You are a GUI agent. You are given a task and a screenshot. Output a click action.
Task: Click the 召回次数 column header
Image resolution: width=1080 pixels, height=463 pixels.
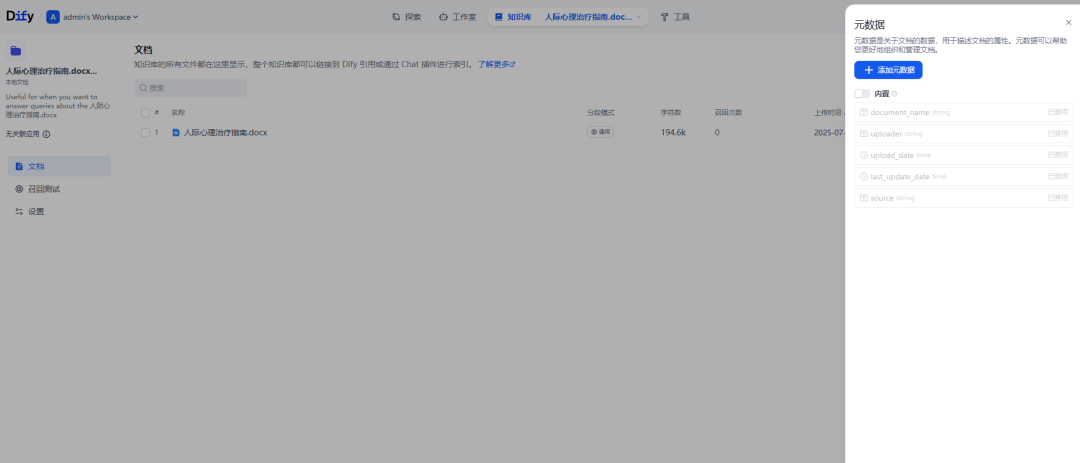coord(728,113)
